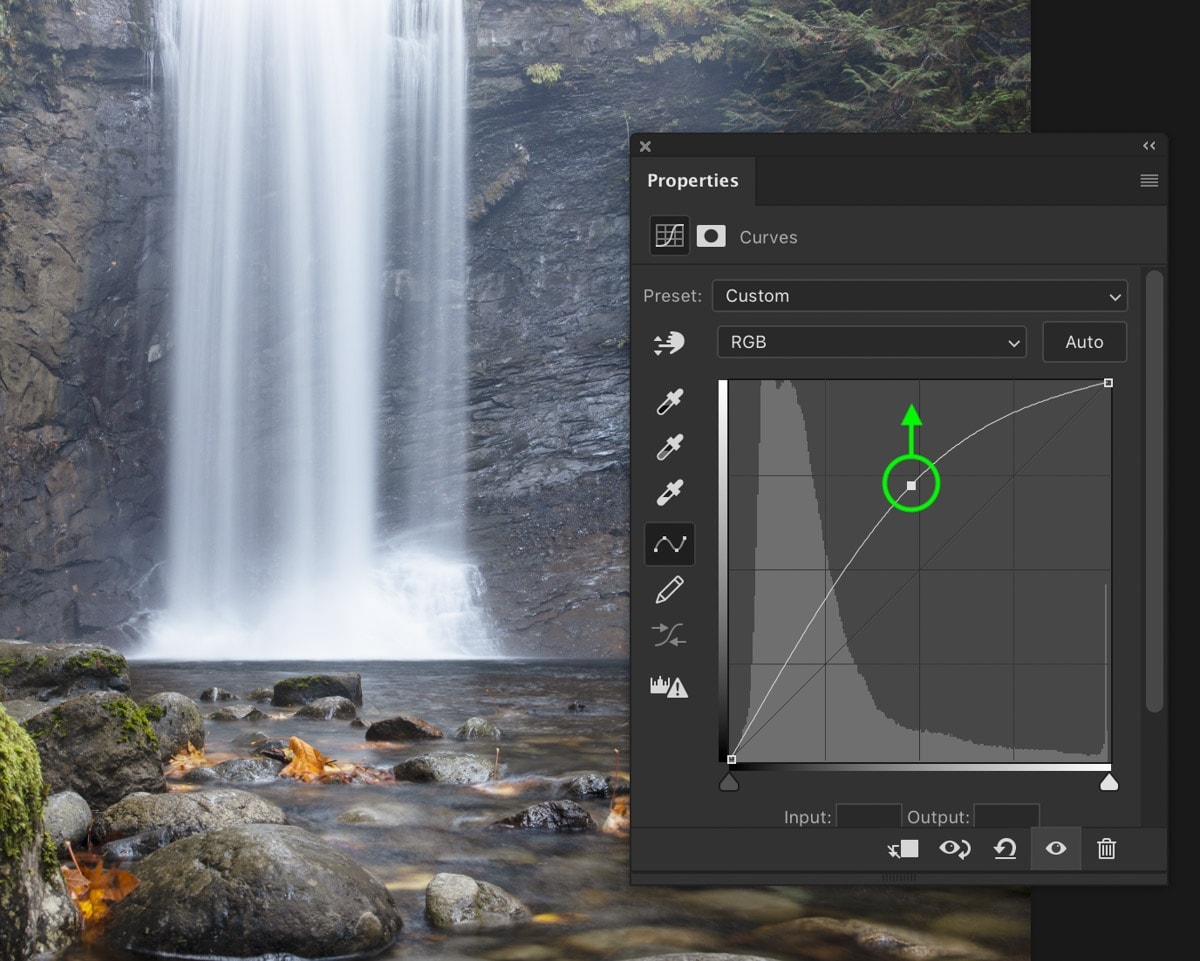Click the histogram recalculate warning icon
The image size is (1200, 961).
pyautogui.click(x=669, y=687)
